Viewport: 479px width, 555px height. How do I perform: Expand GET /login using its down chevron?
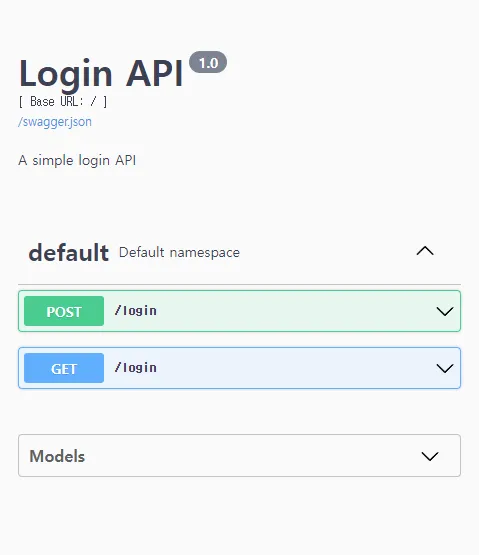[x=445, y=368]
